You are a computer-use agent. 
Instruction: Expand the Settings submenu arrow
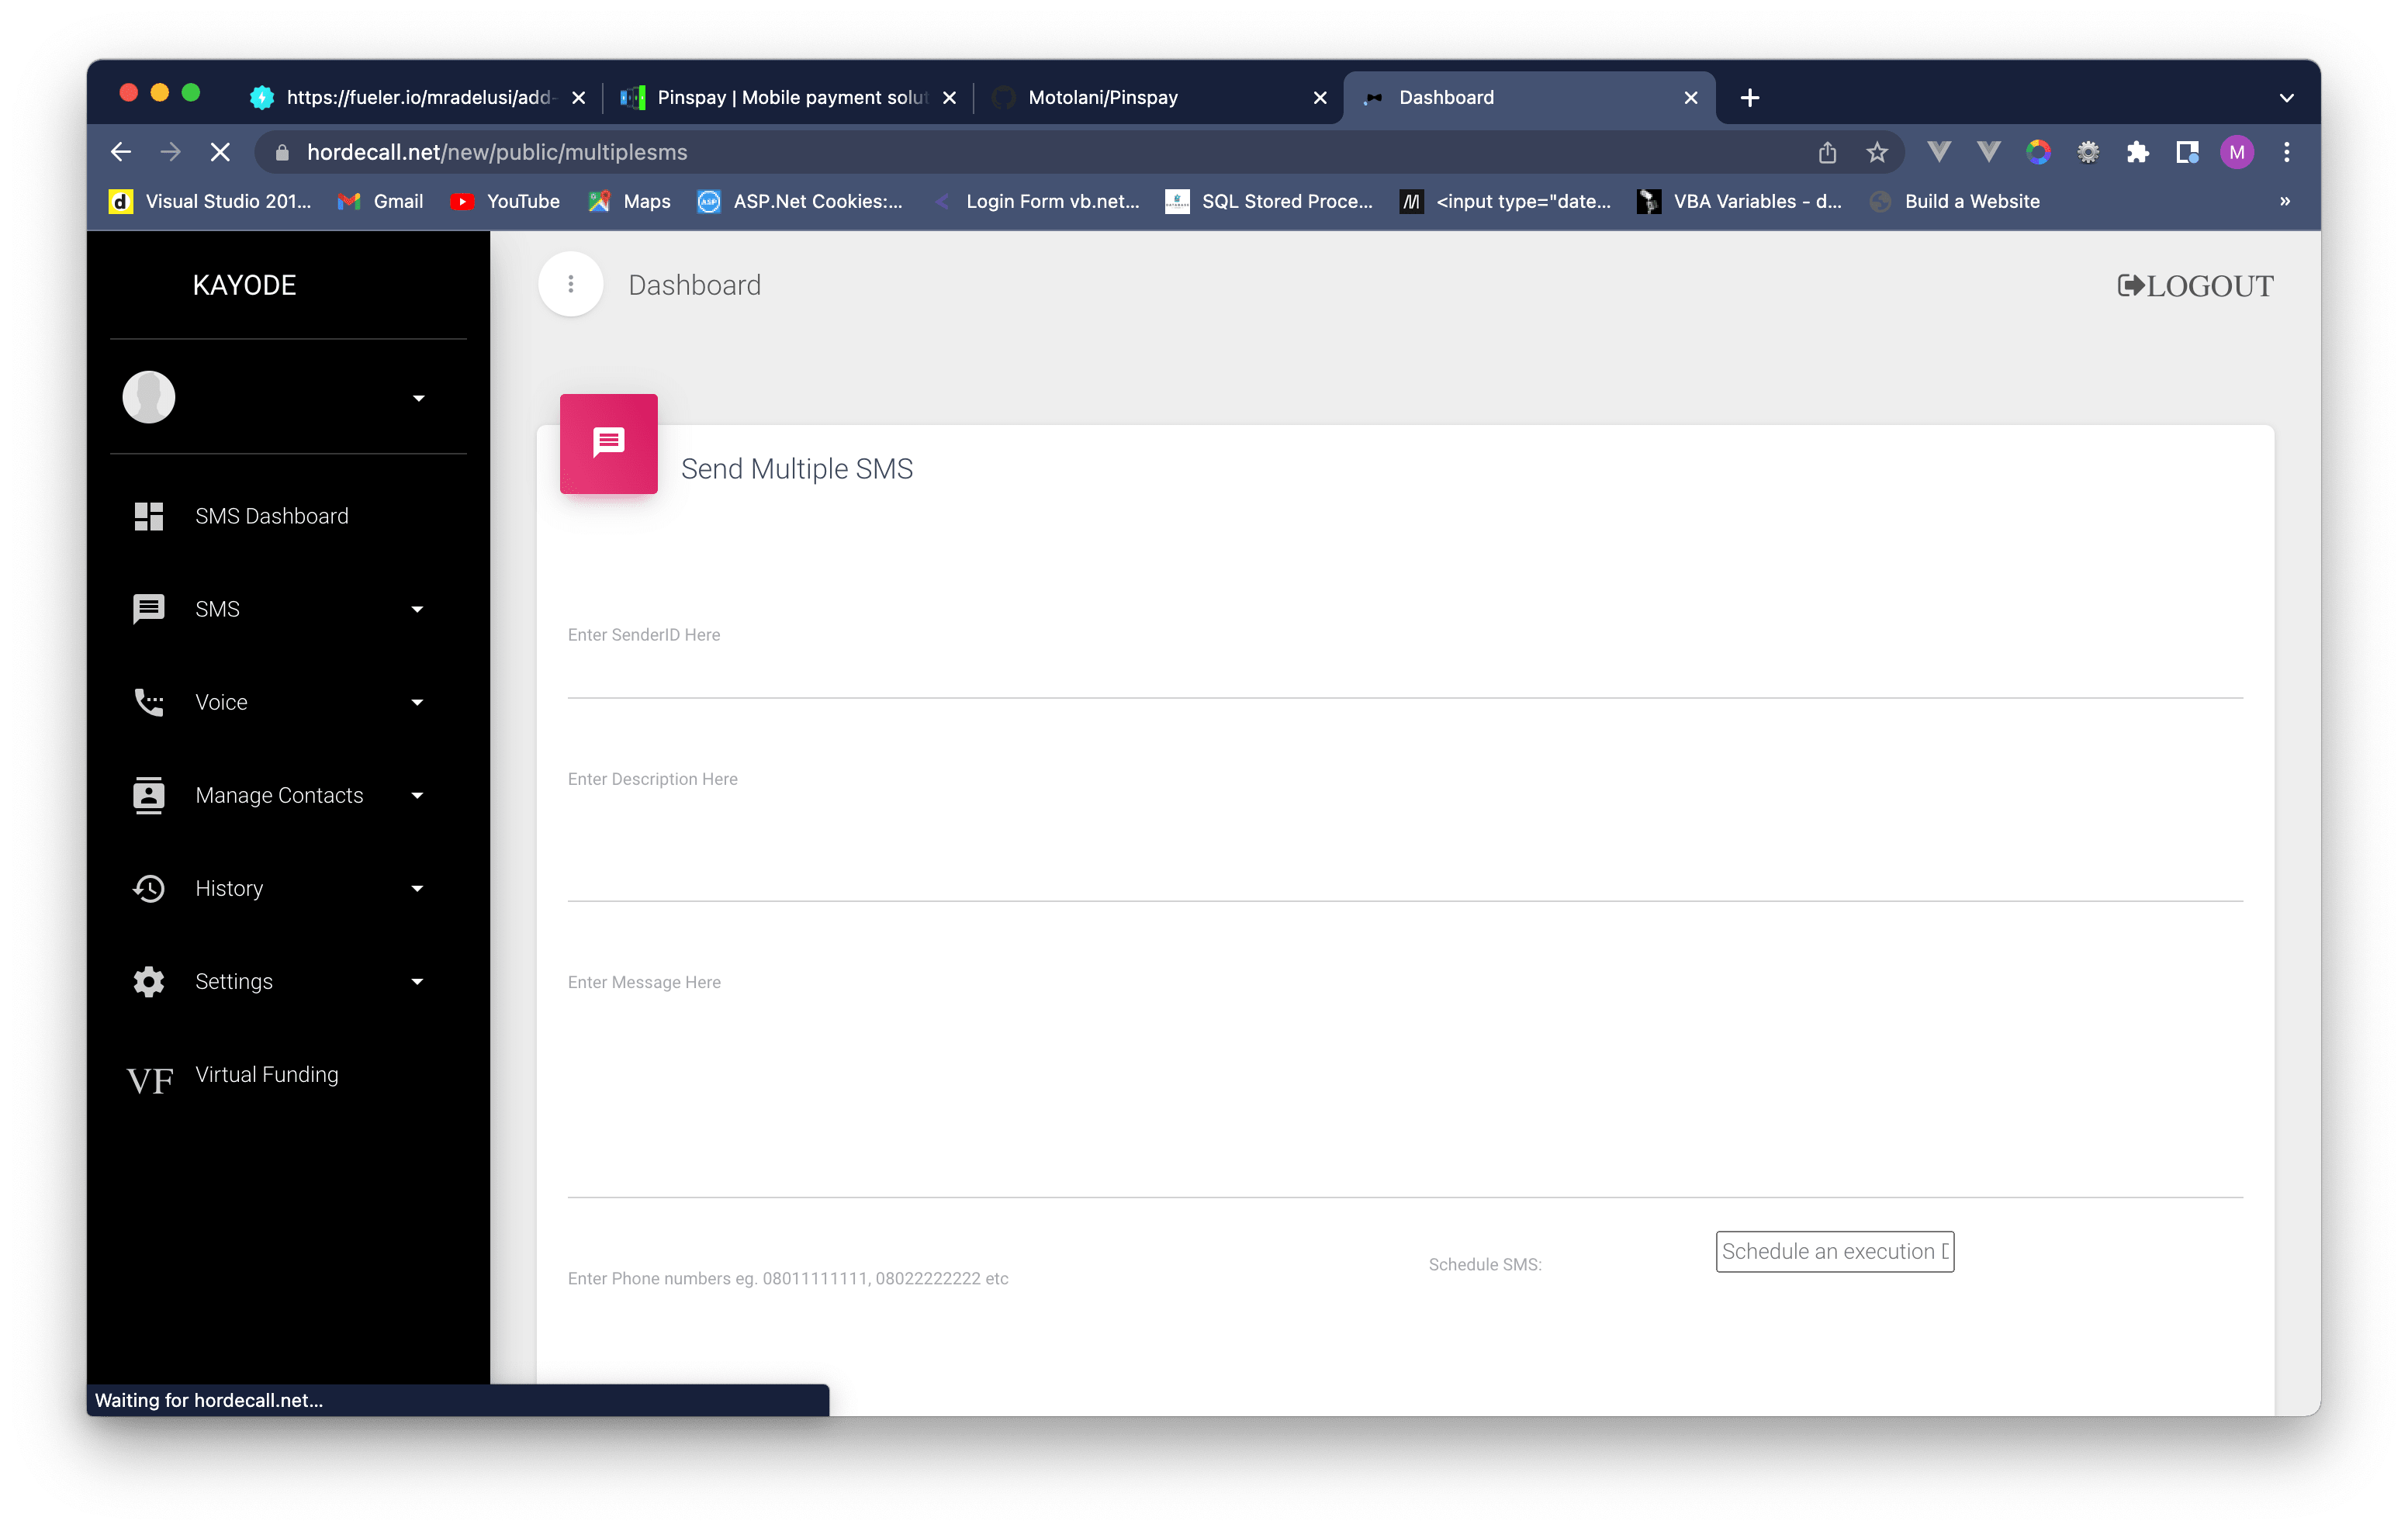coord(417,981)
